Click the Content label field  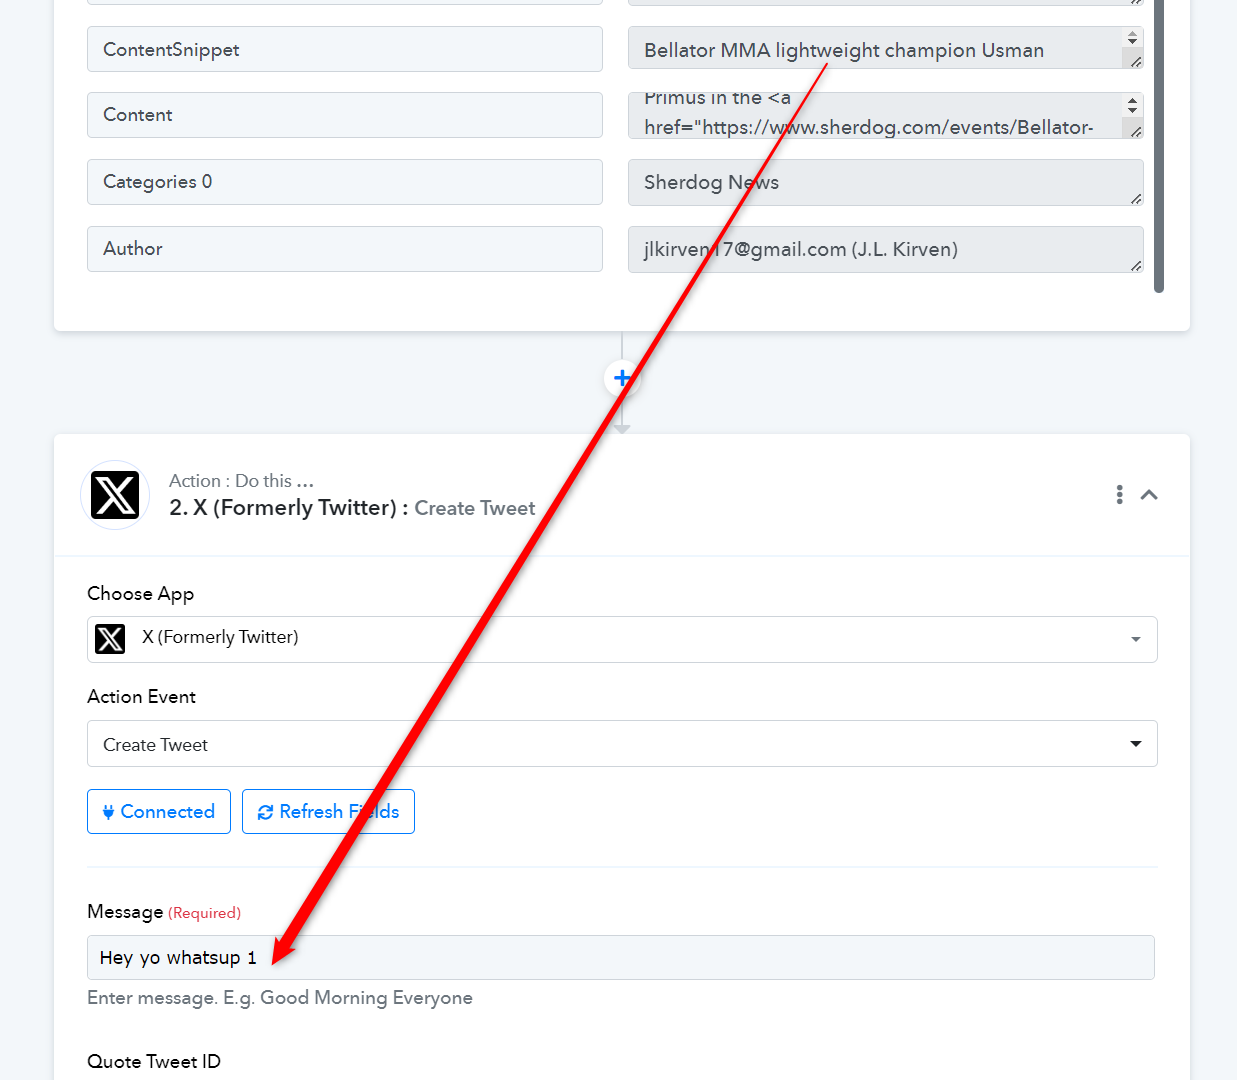coord(344,115)
